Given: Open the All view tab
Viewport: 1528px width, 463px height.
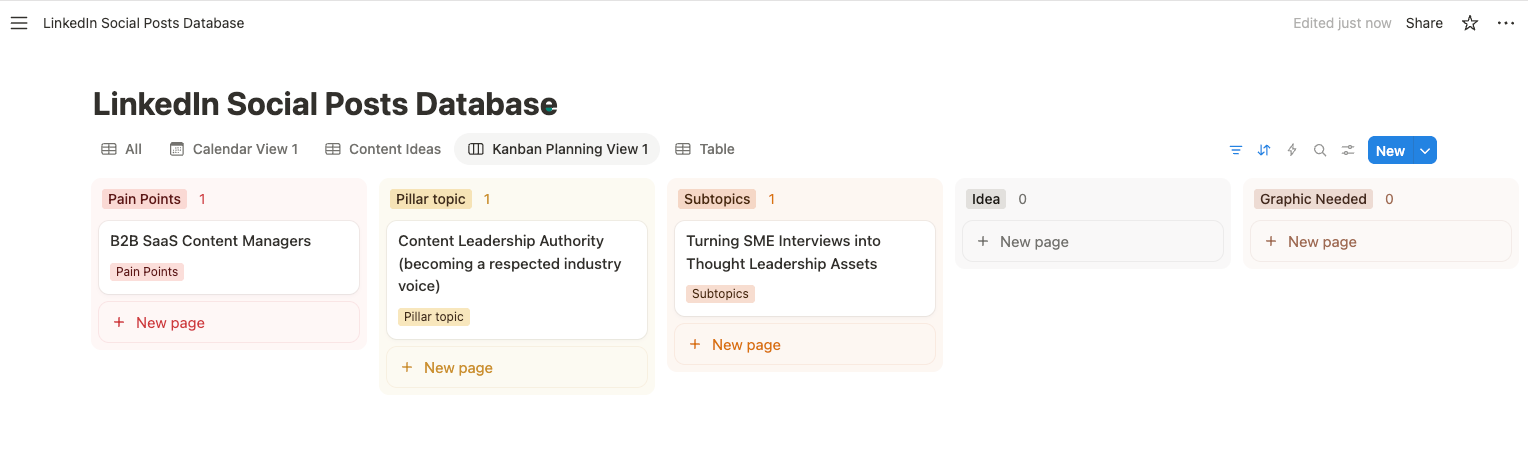Looking at the screenshot, I should pos(122,149).
